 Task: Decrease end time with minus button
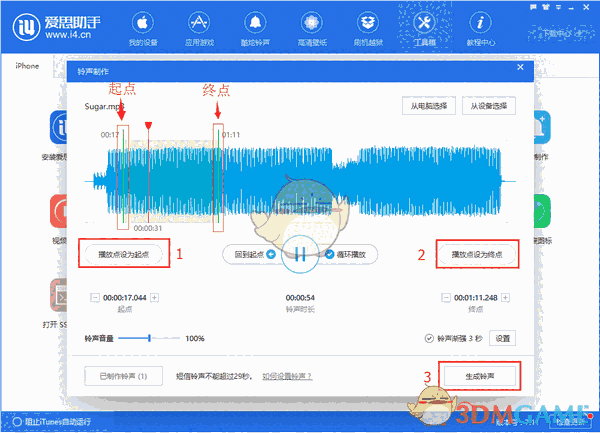click(x=446, y=298)
